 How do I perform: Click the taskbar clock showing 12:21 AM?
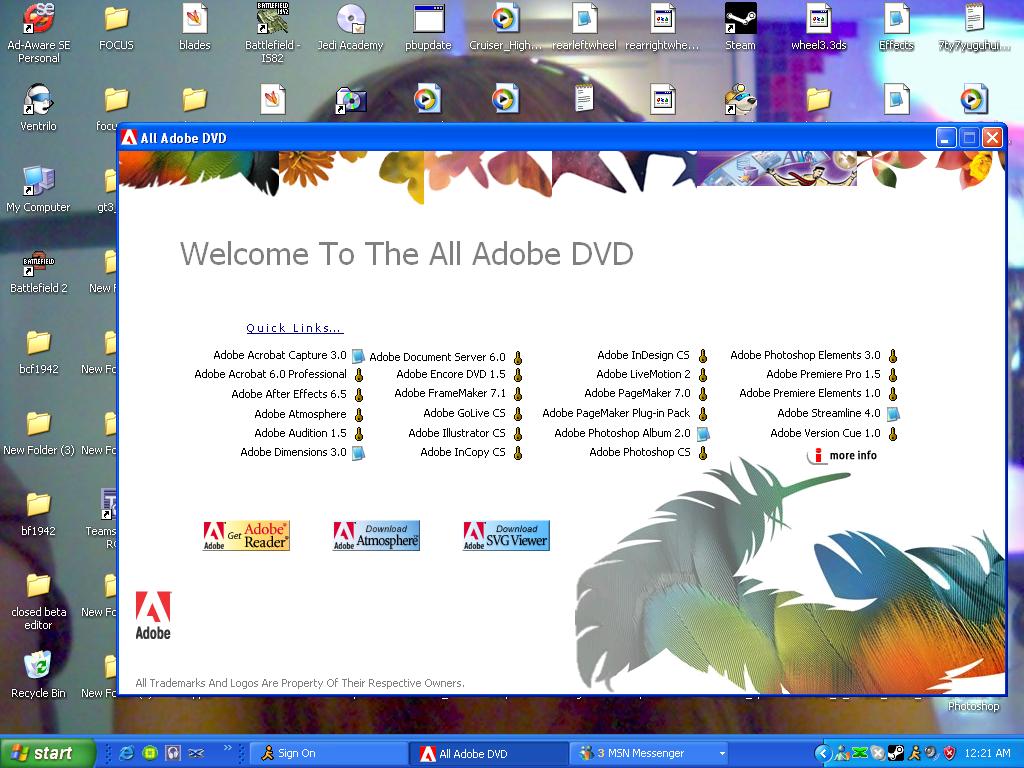(987, 754)
